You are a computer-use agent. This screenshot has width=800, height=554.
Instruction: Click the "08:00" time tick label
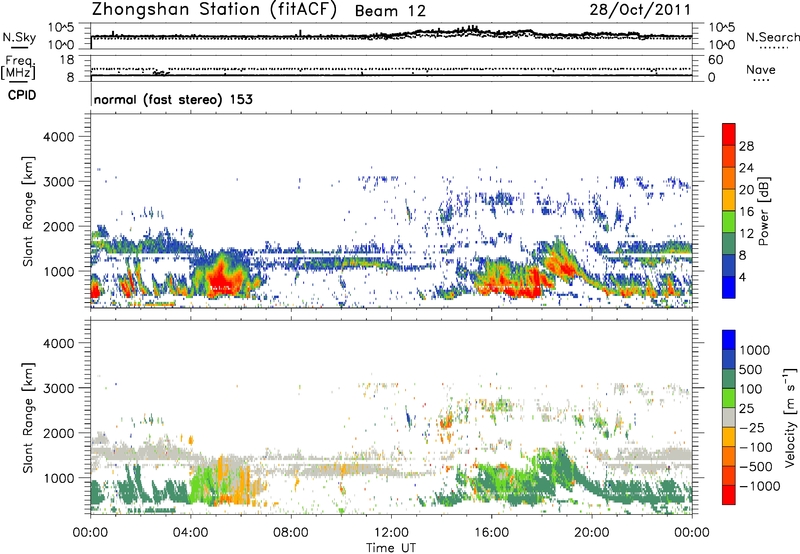pos(290,533)
